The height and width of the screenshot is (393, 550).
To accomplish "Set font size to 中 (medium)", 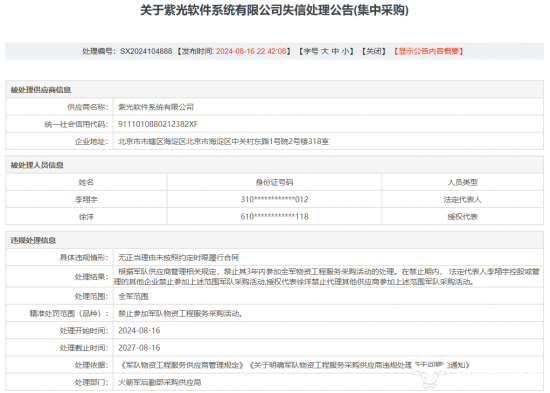I will pyautogui.click(x=335, y=51).
